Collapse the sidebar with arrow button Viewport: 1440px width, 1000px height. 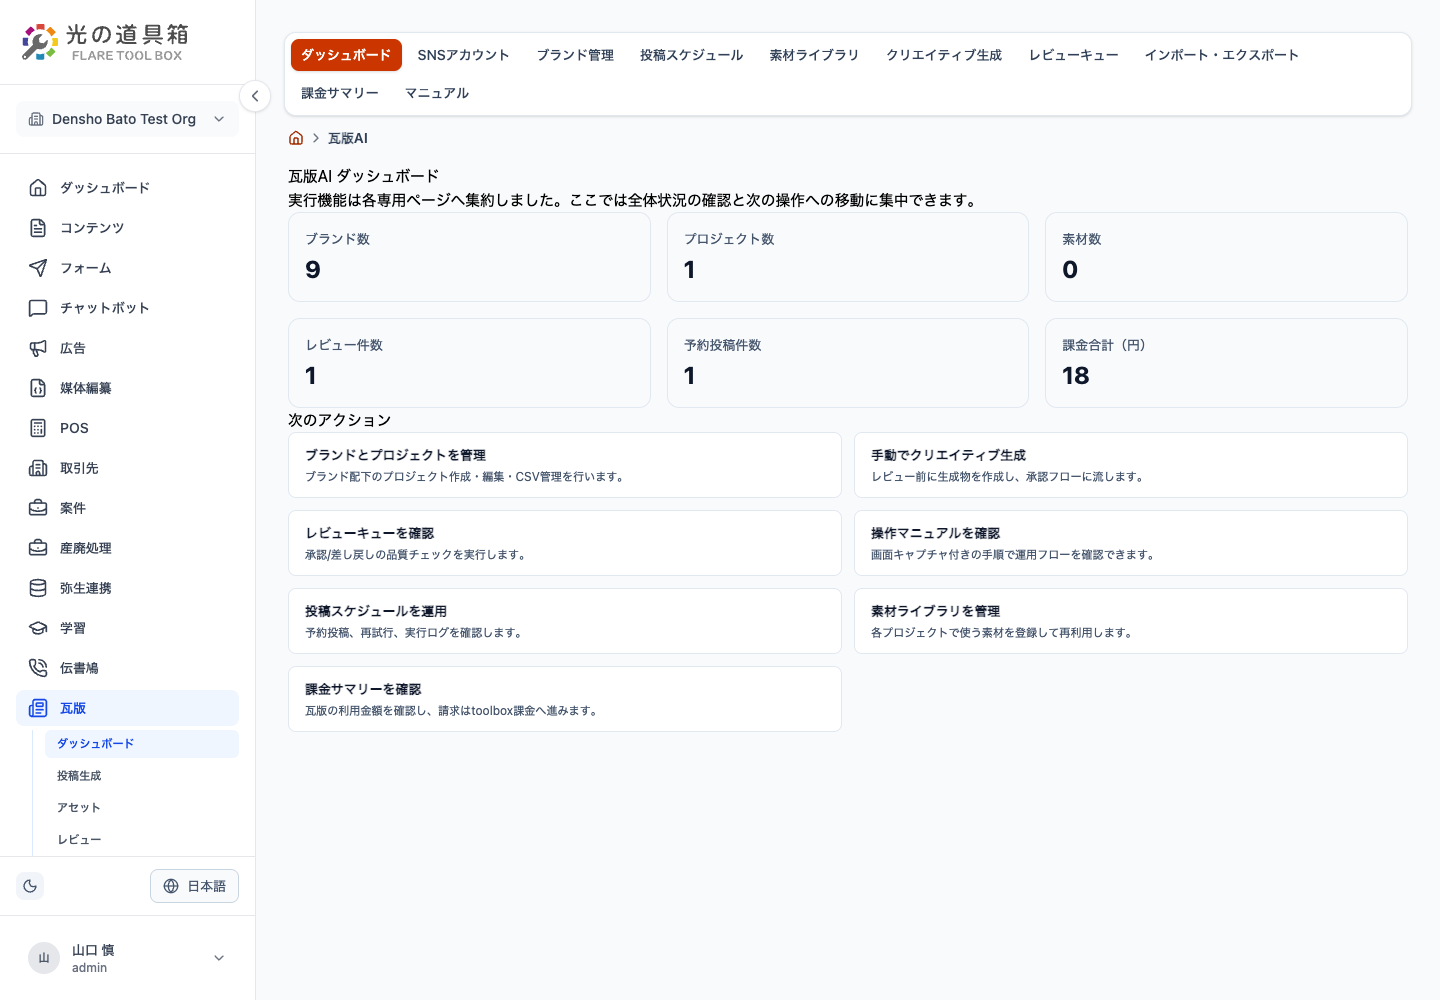pyautogui.click(x=255, y=96)
